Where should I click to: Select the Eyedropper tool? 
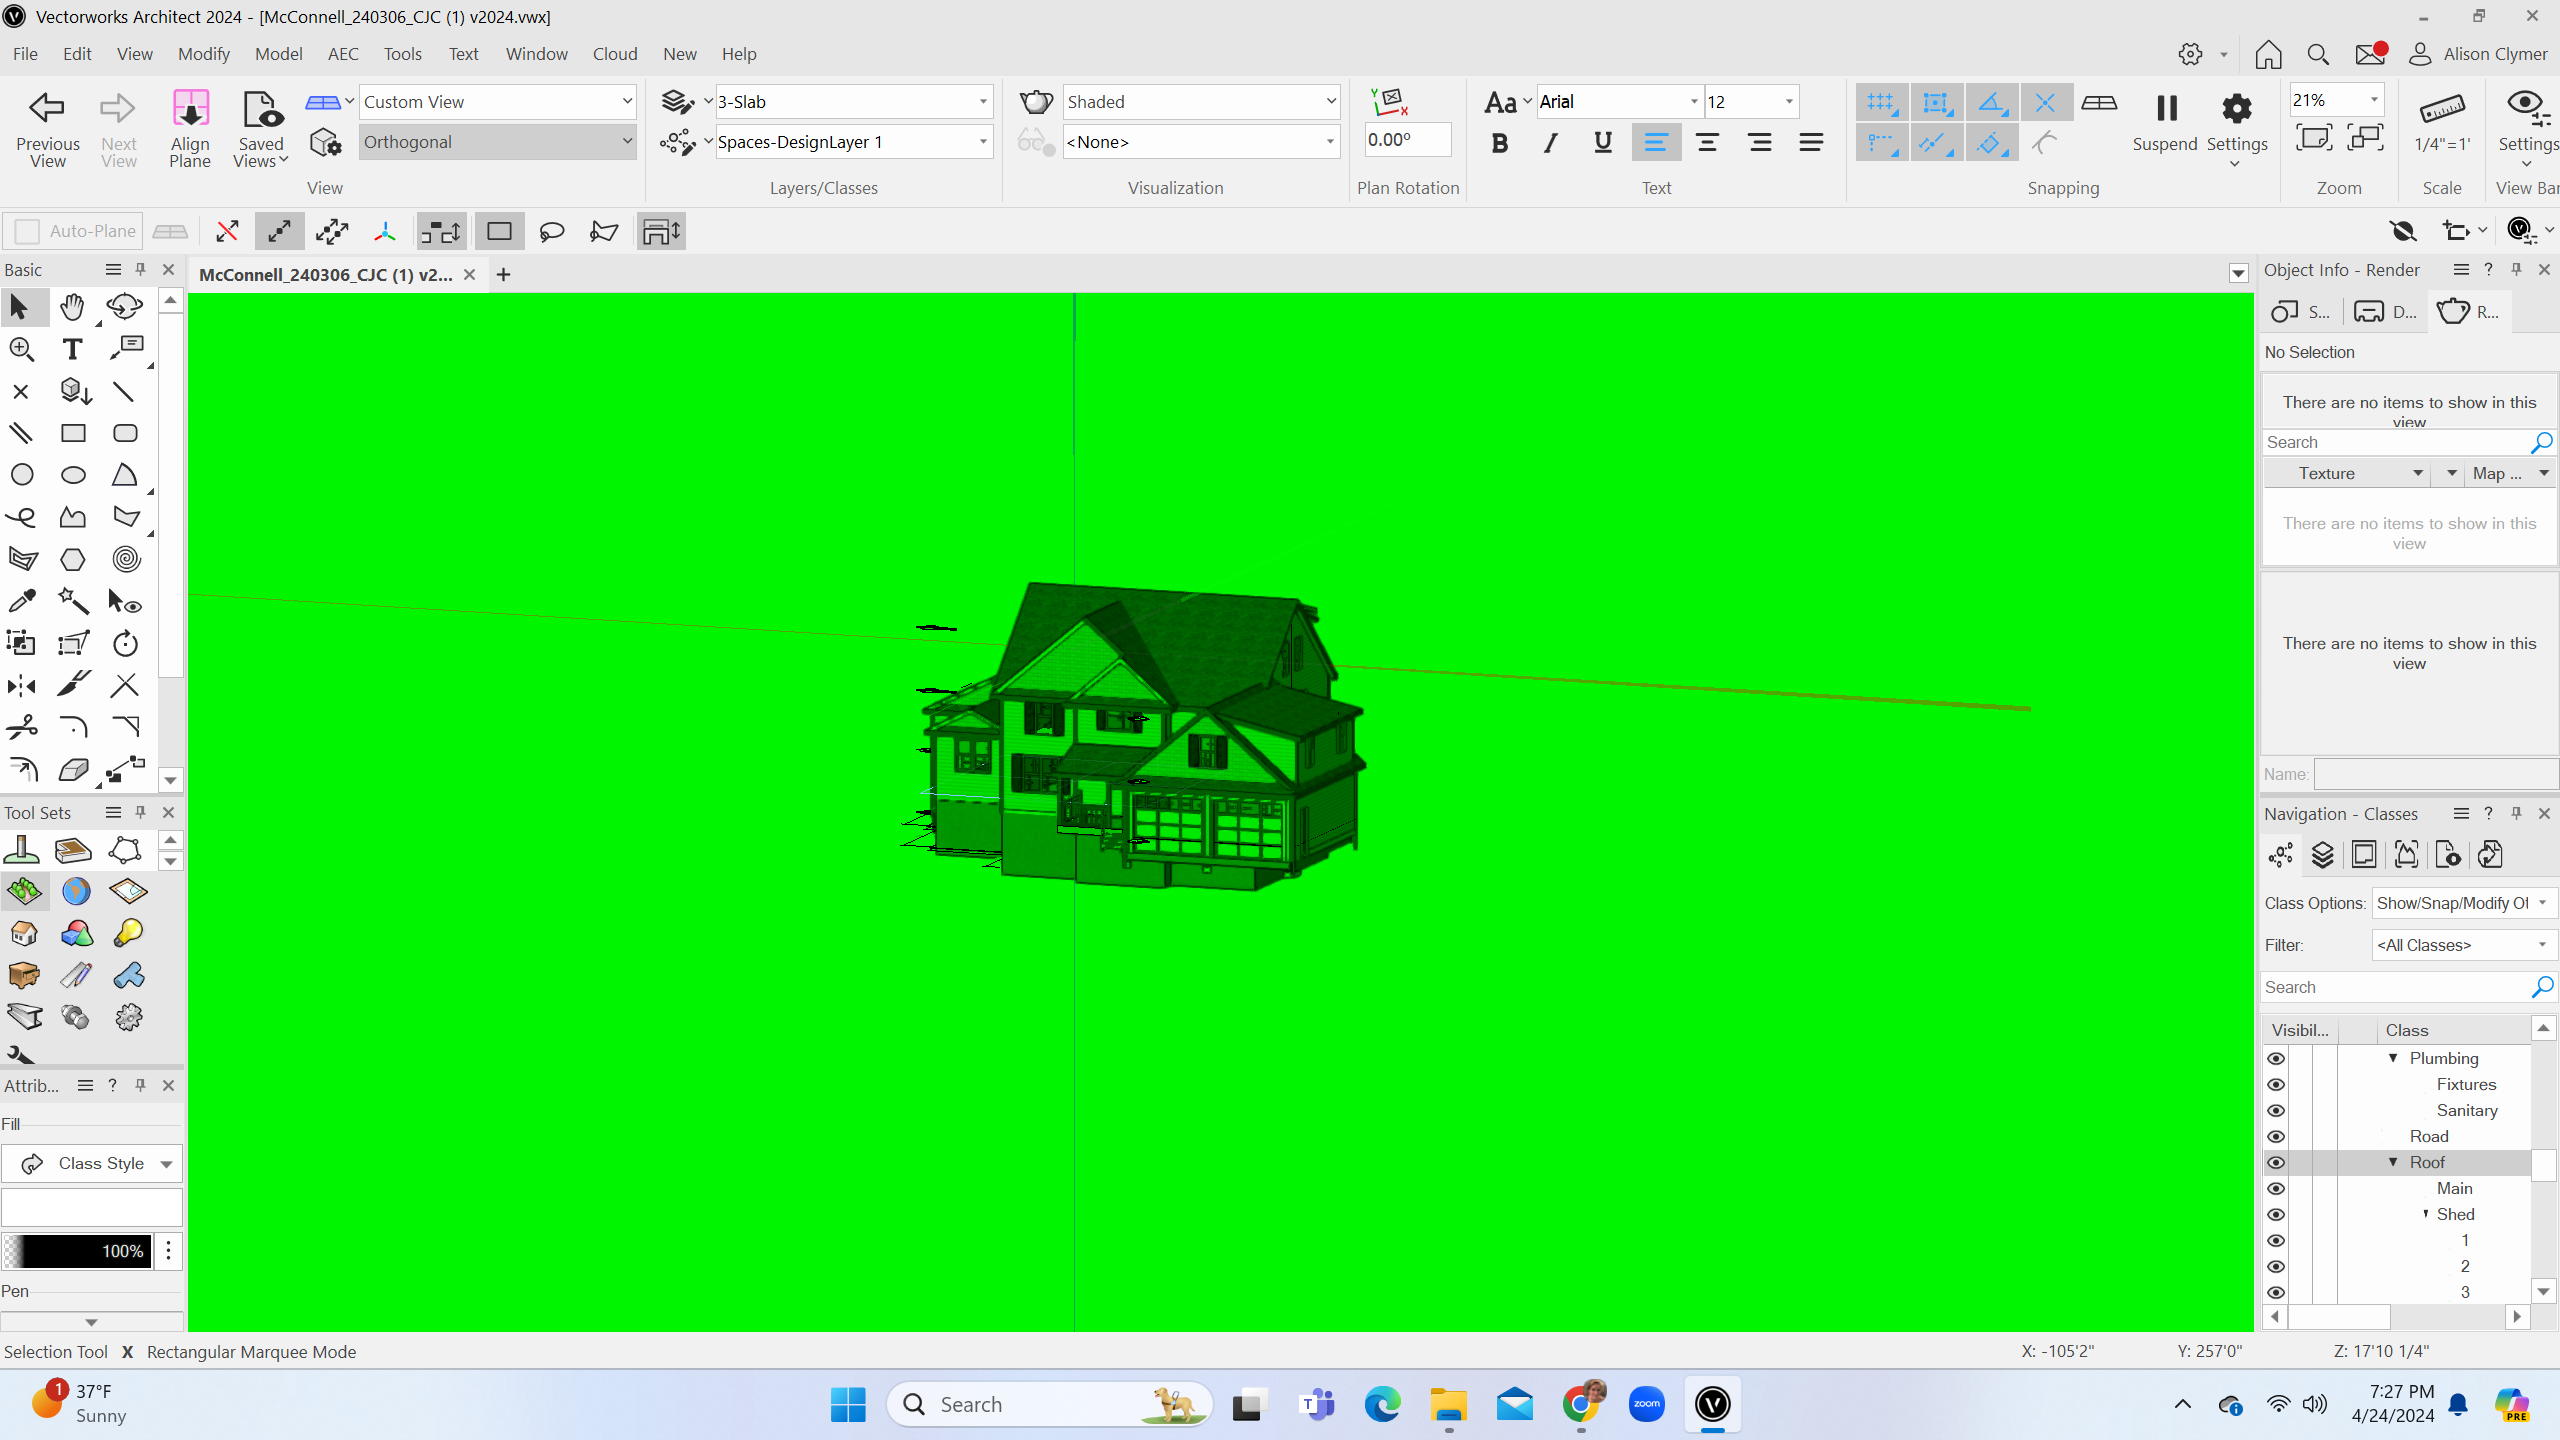21,601
